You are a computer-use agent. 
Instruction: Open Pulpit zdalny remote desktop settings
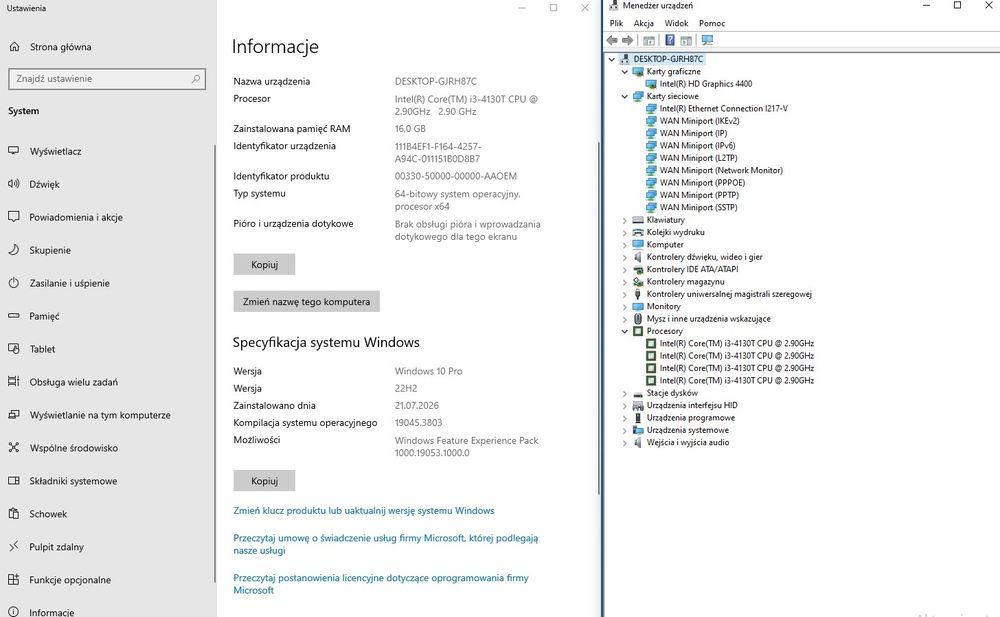(56, 547)
